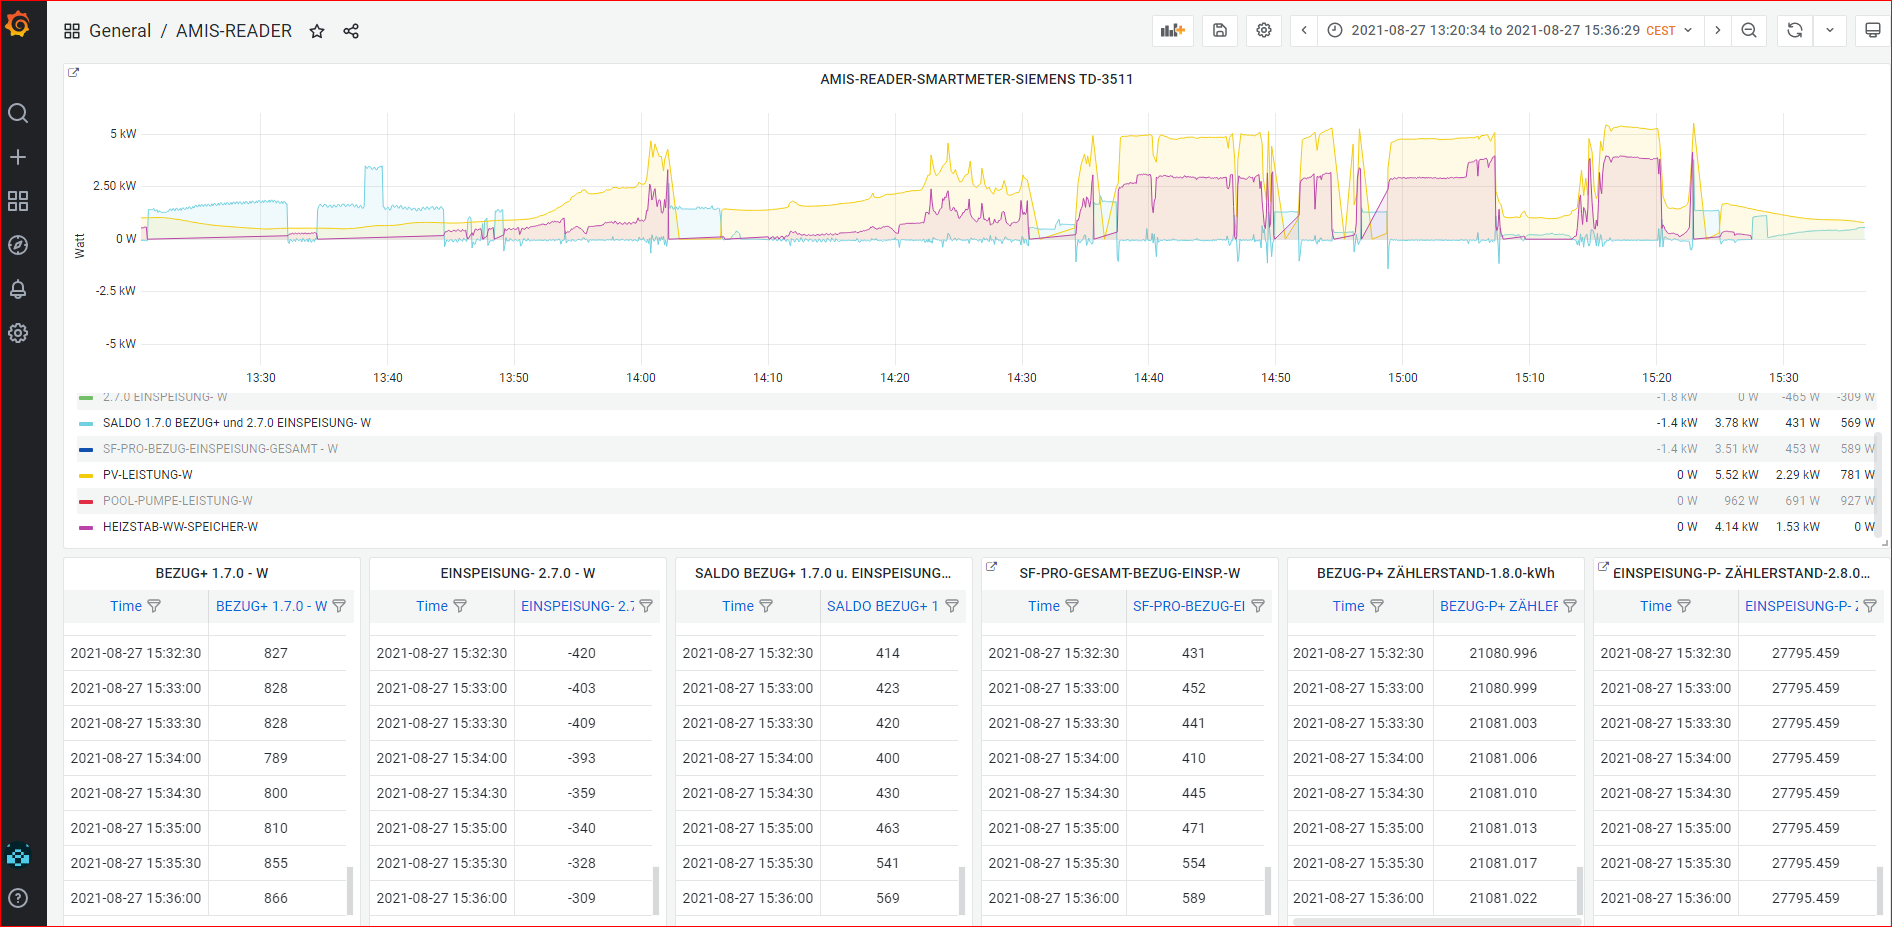This screenshot has width=1892, height=927.
Task: Filter Time column in EINSPEISUNG- 2.7.0 table
Action: (460, 606)
